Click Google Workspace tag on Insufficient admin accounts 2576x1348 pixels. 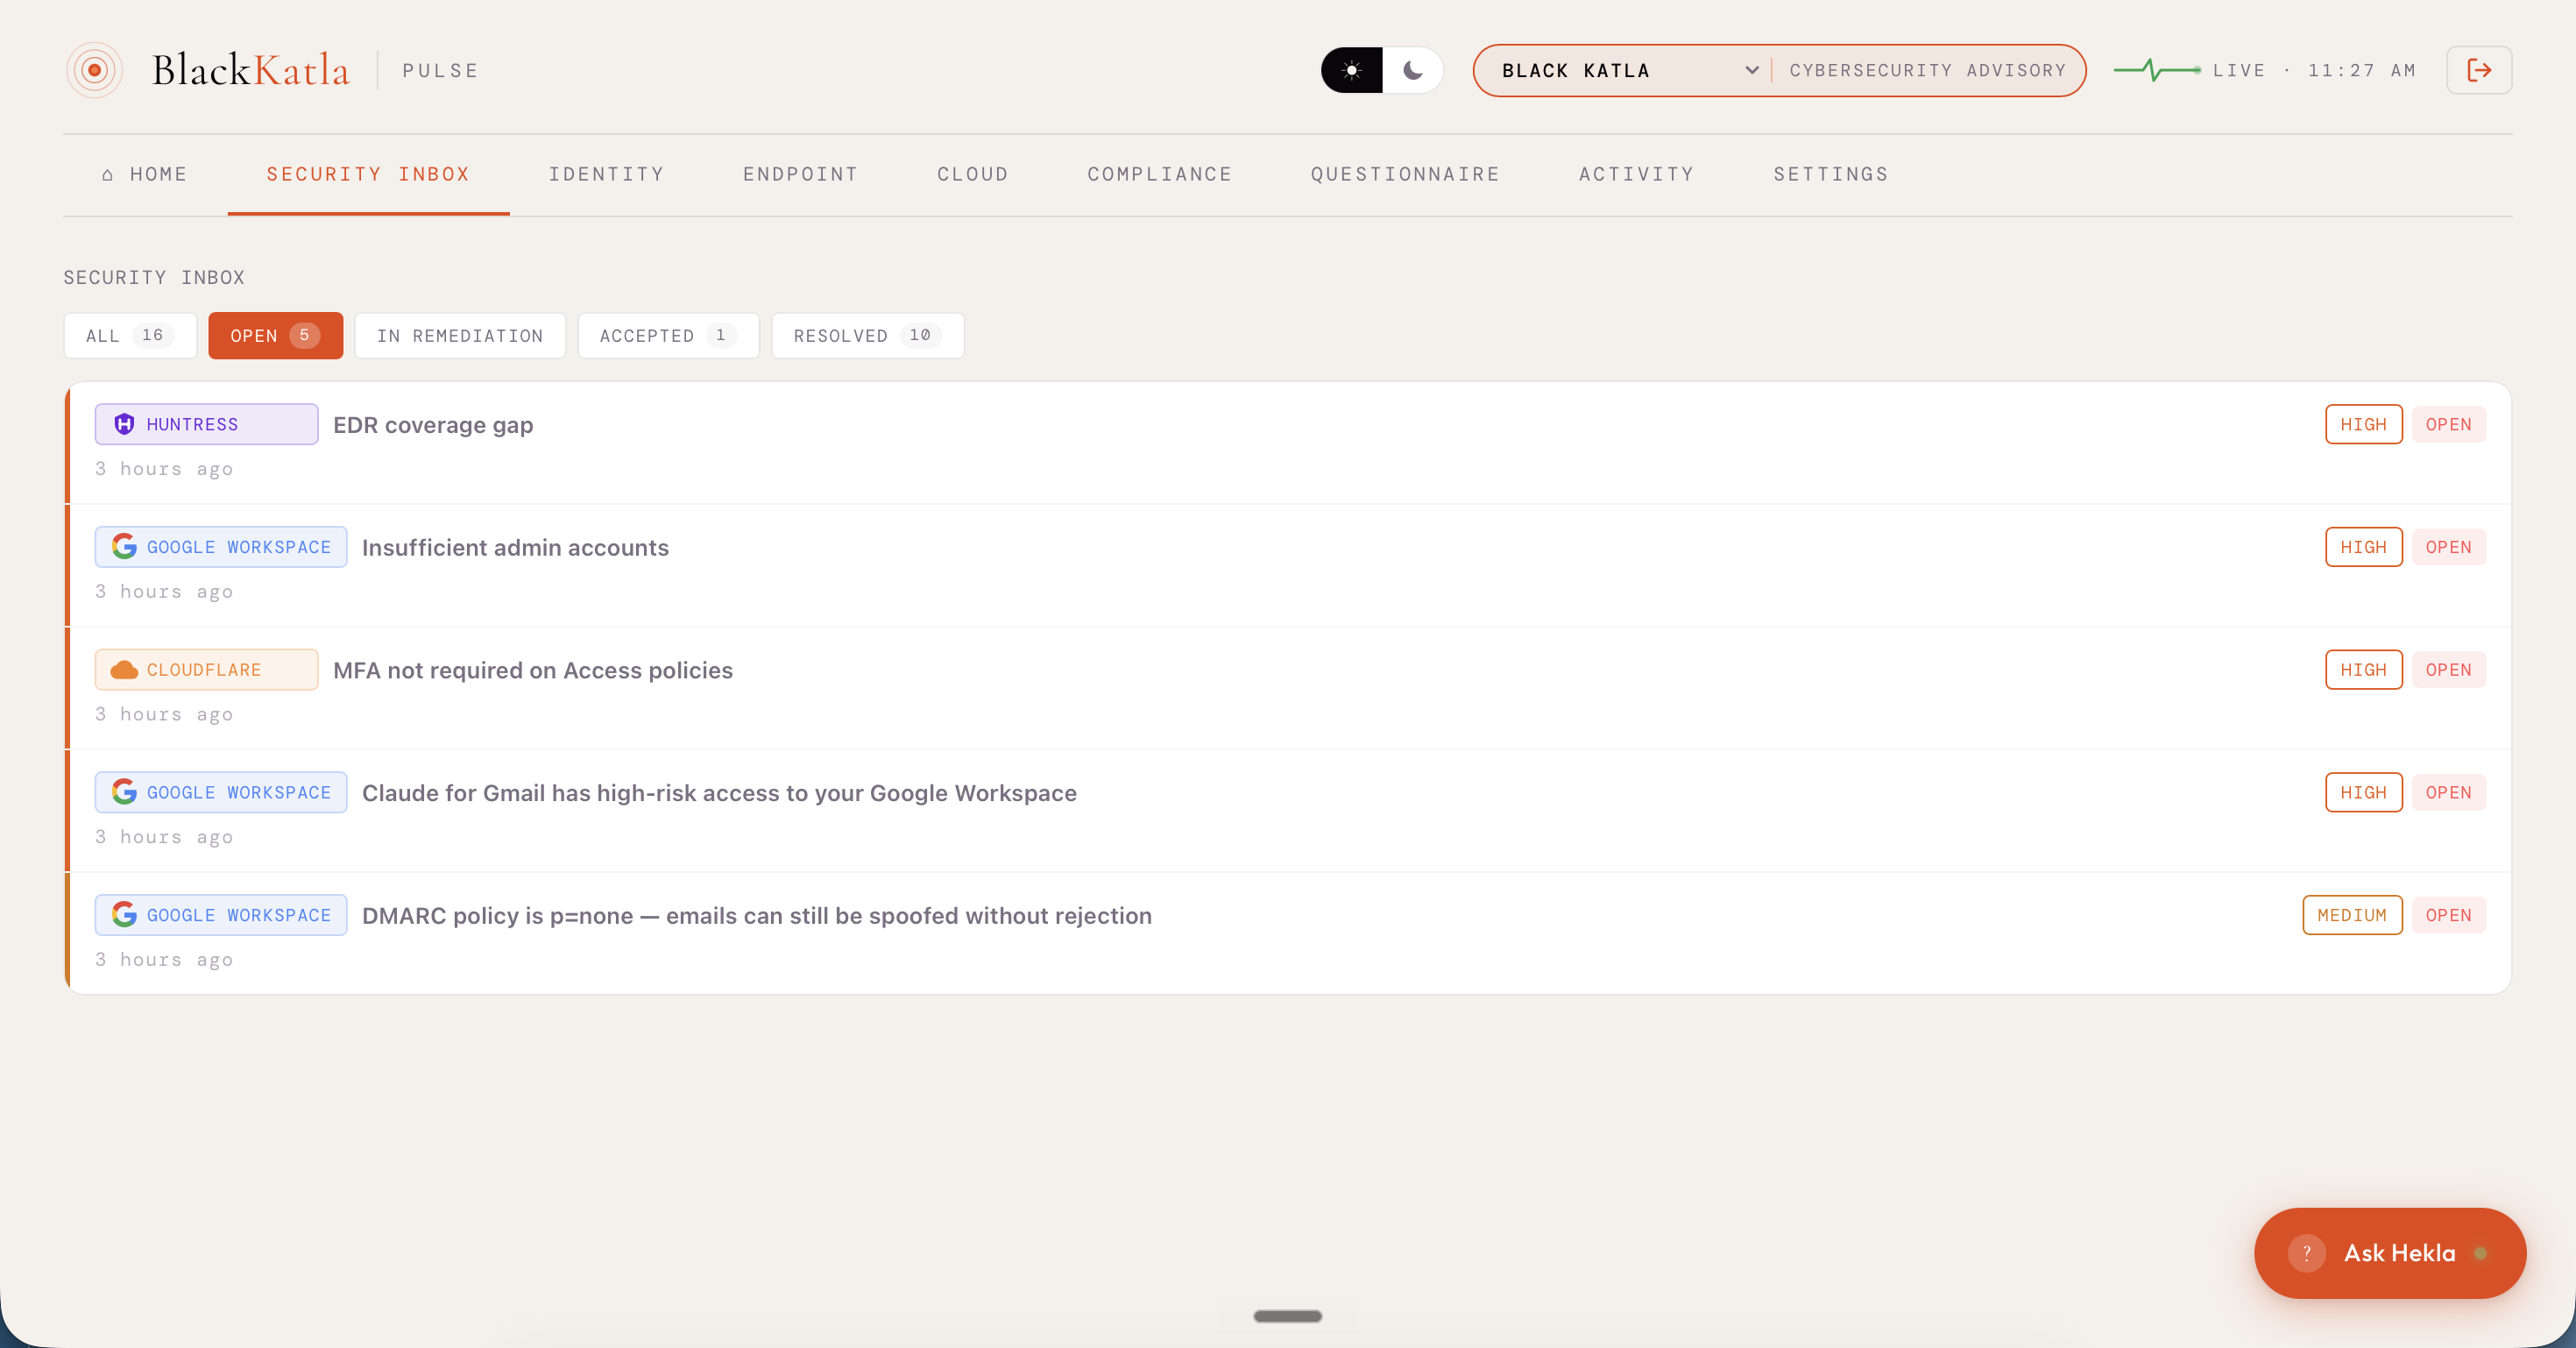point(221,547)
